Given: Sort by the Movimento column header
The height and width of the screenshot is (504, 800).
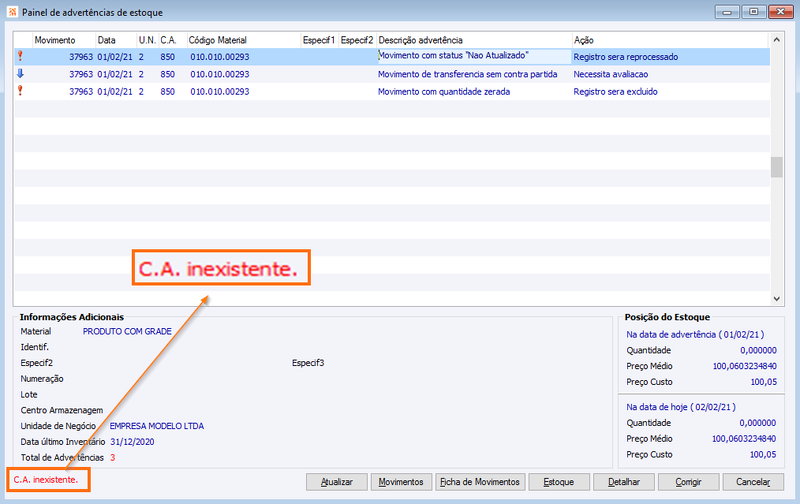Looking at the screenshot, I should (64, 40).
